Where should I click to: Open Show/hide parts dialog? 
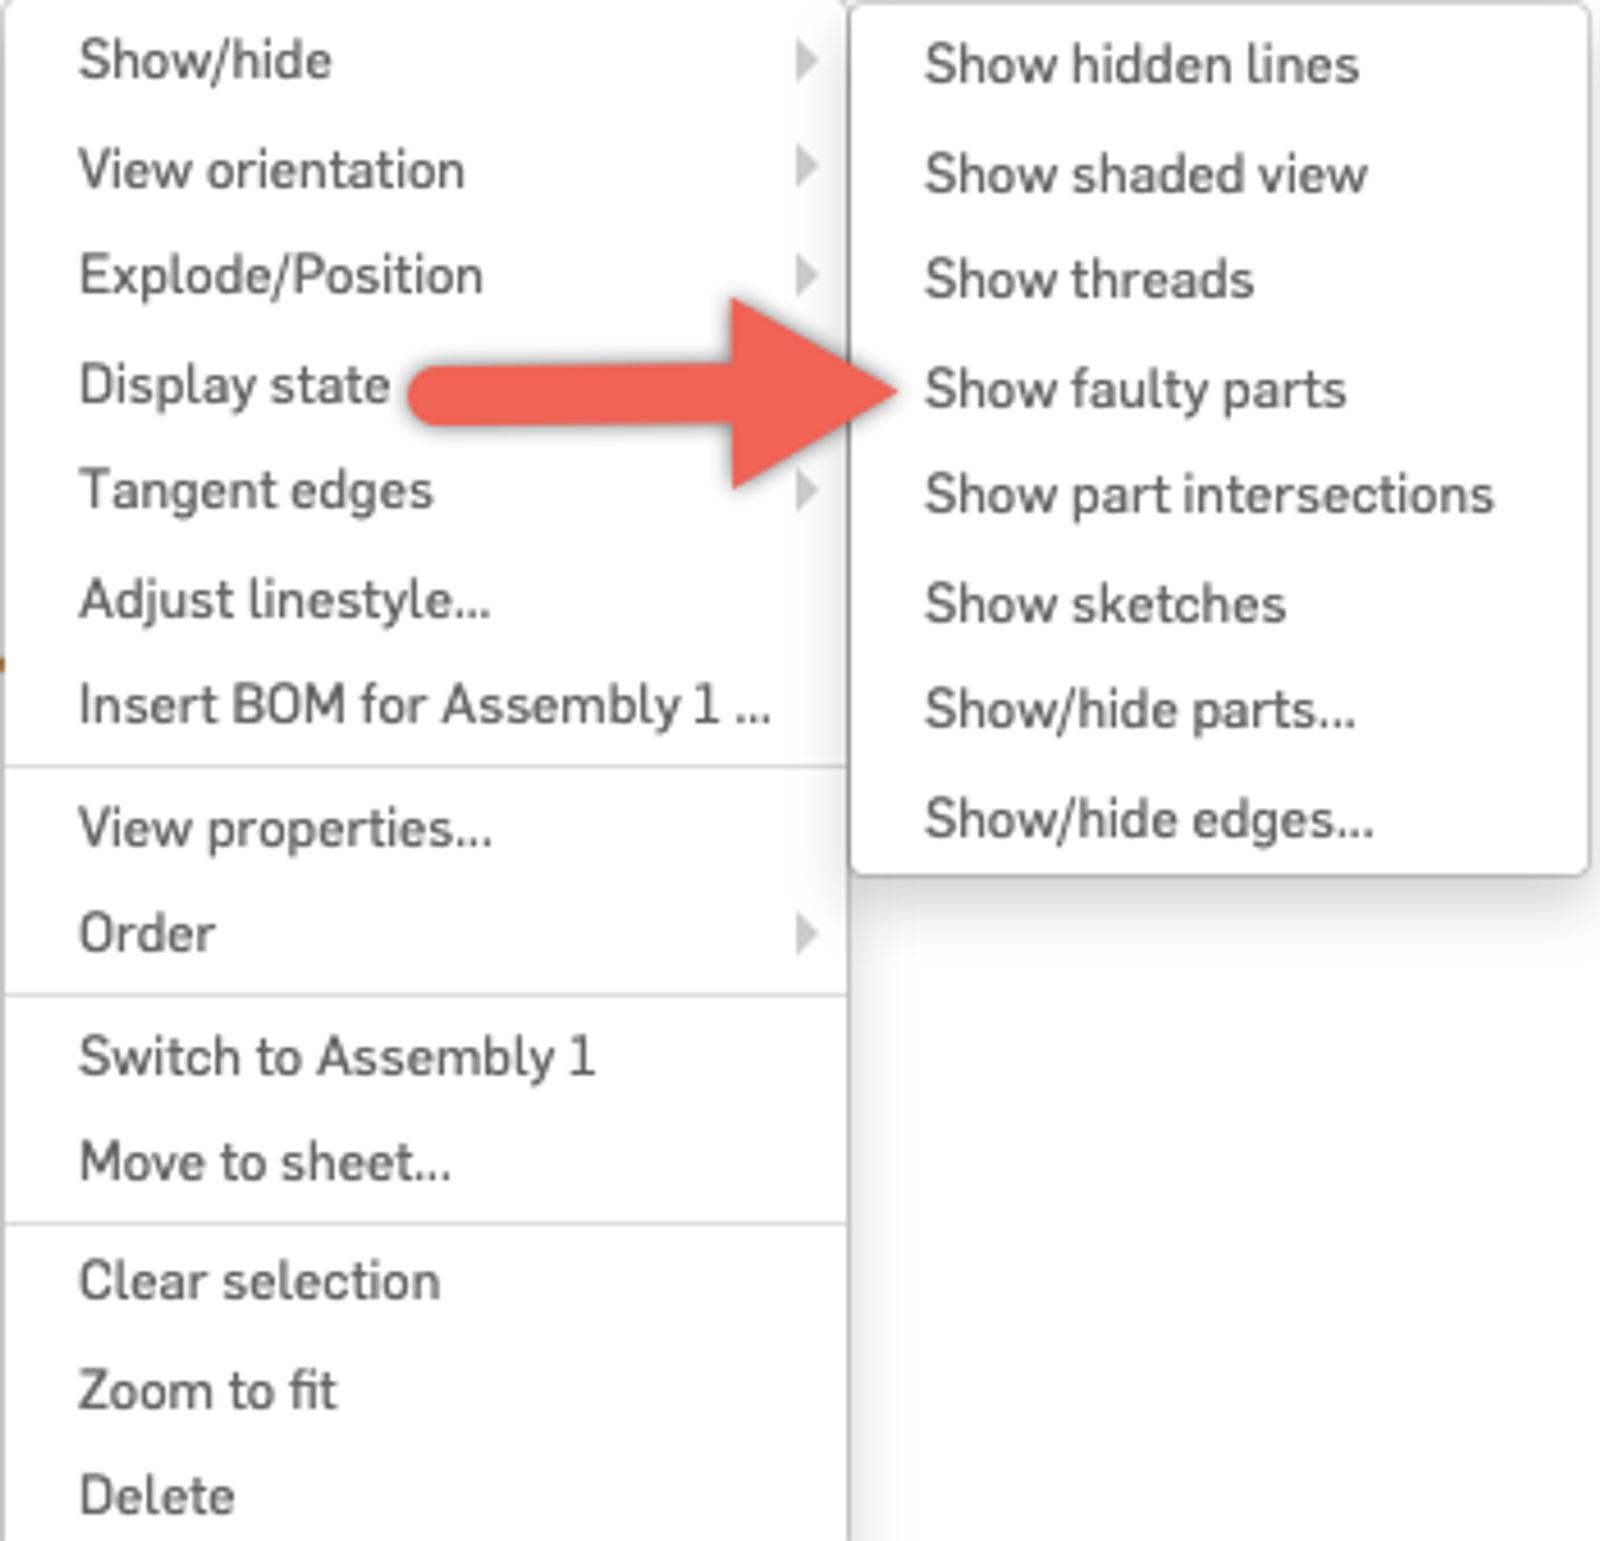pyautogui.click(x=1139, y=710)
